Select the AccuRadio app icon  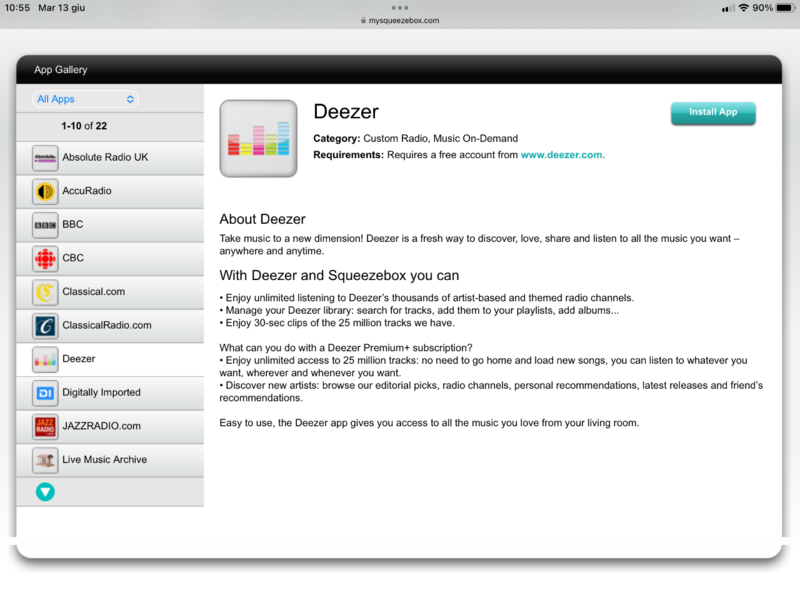point(45,191)
